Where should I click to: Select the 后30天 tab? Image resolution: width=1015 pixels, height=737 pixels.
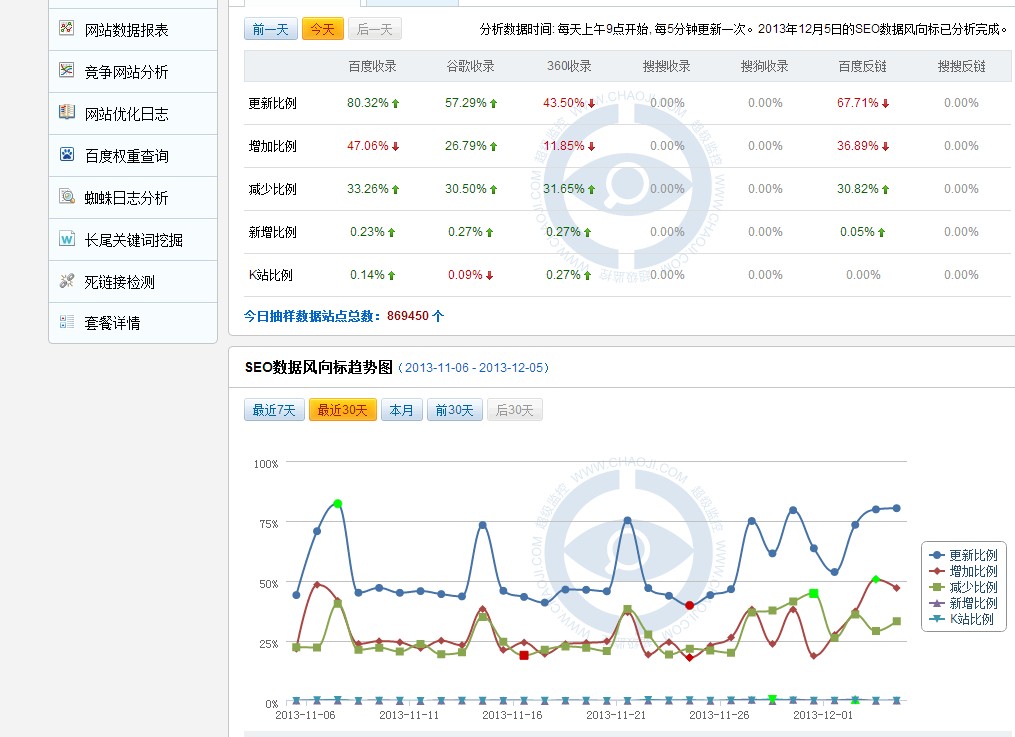point(514,409)
